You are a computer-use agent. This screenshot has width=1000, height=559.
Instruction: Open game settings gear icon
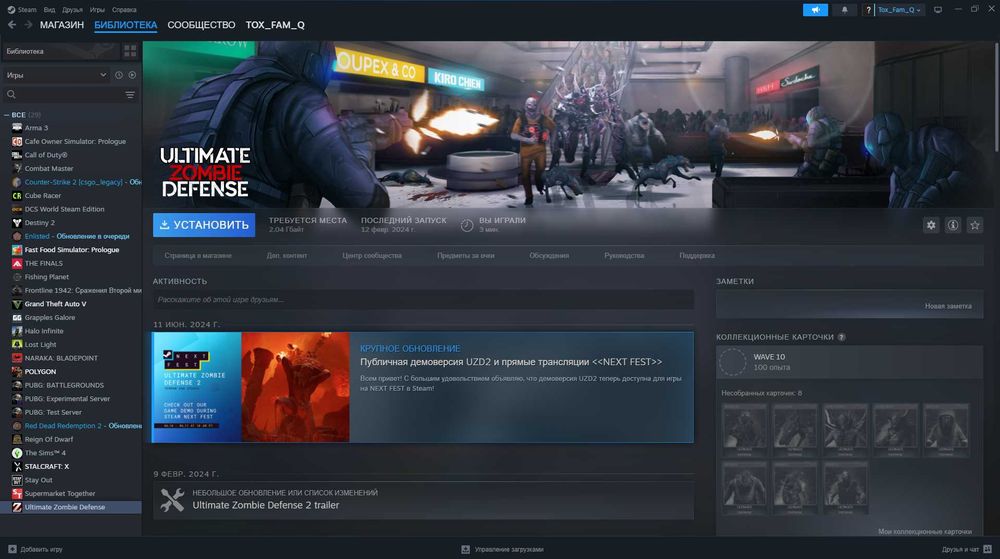[931, 225]
